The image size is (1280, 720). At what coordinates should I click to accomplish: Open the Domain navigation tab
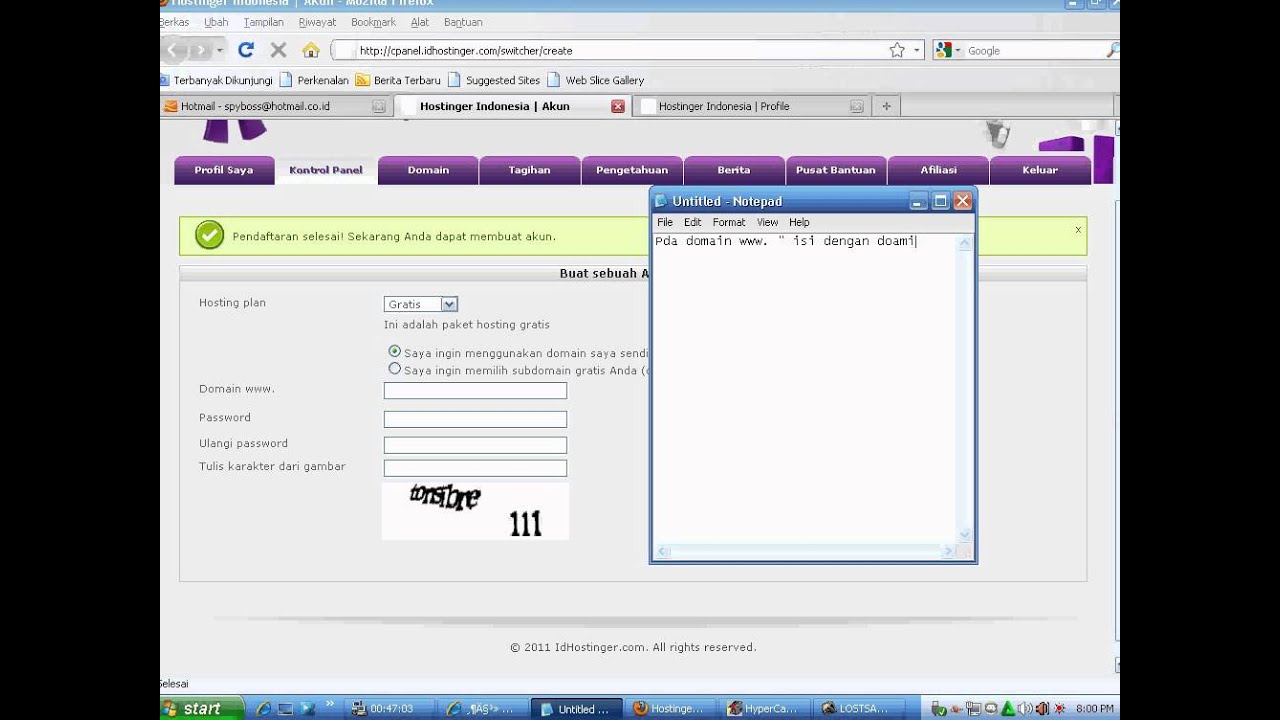pyautogui.click(x=428, y=170)
